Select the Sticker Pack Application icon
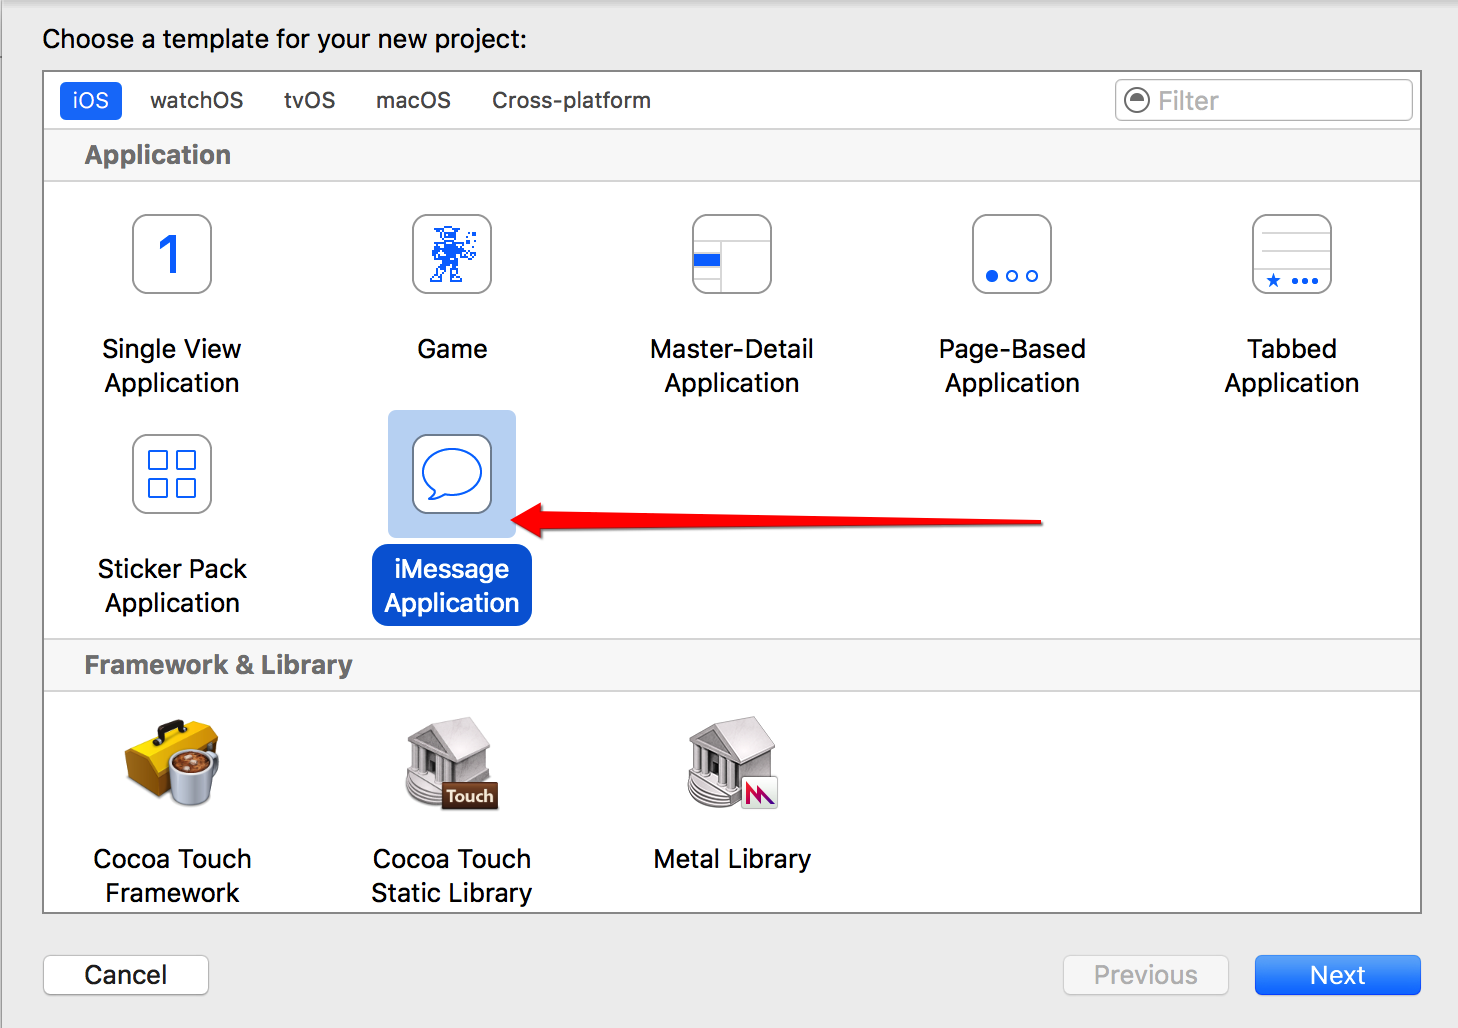The image size is (1458, 1028). 172,474
